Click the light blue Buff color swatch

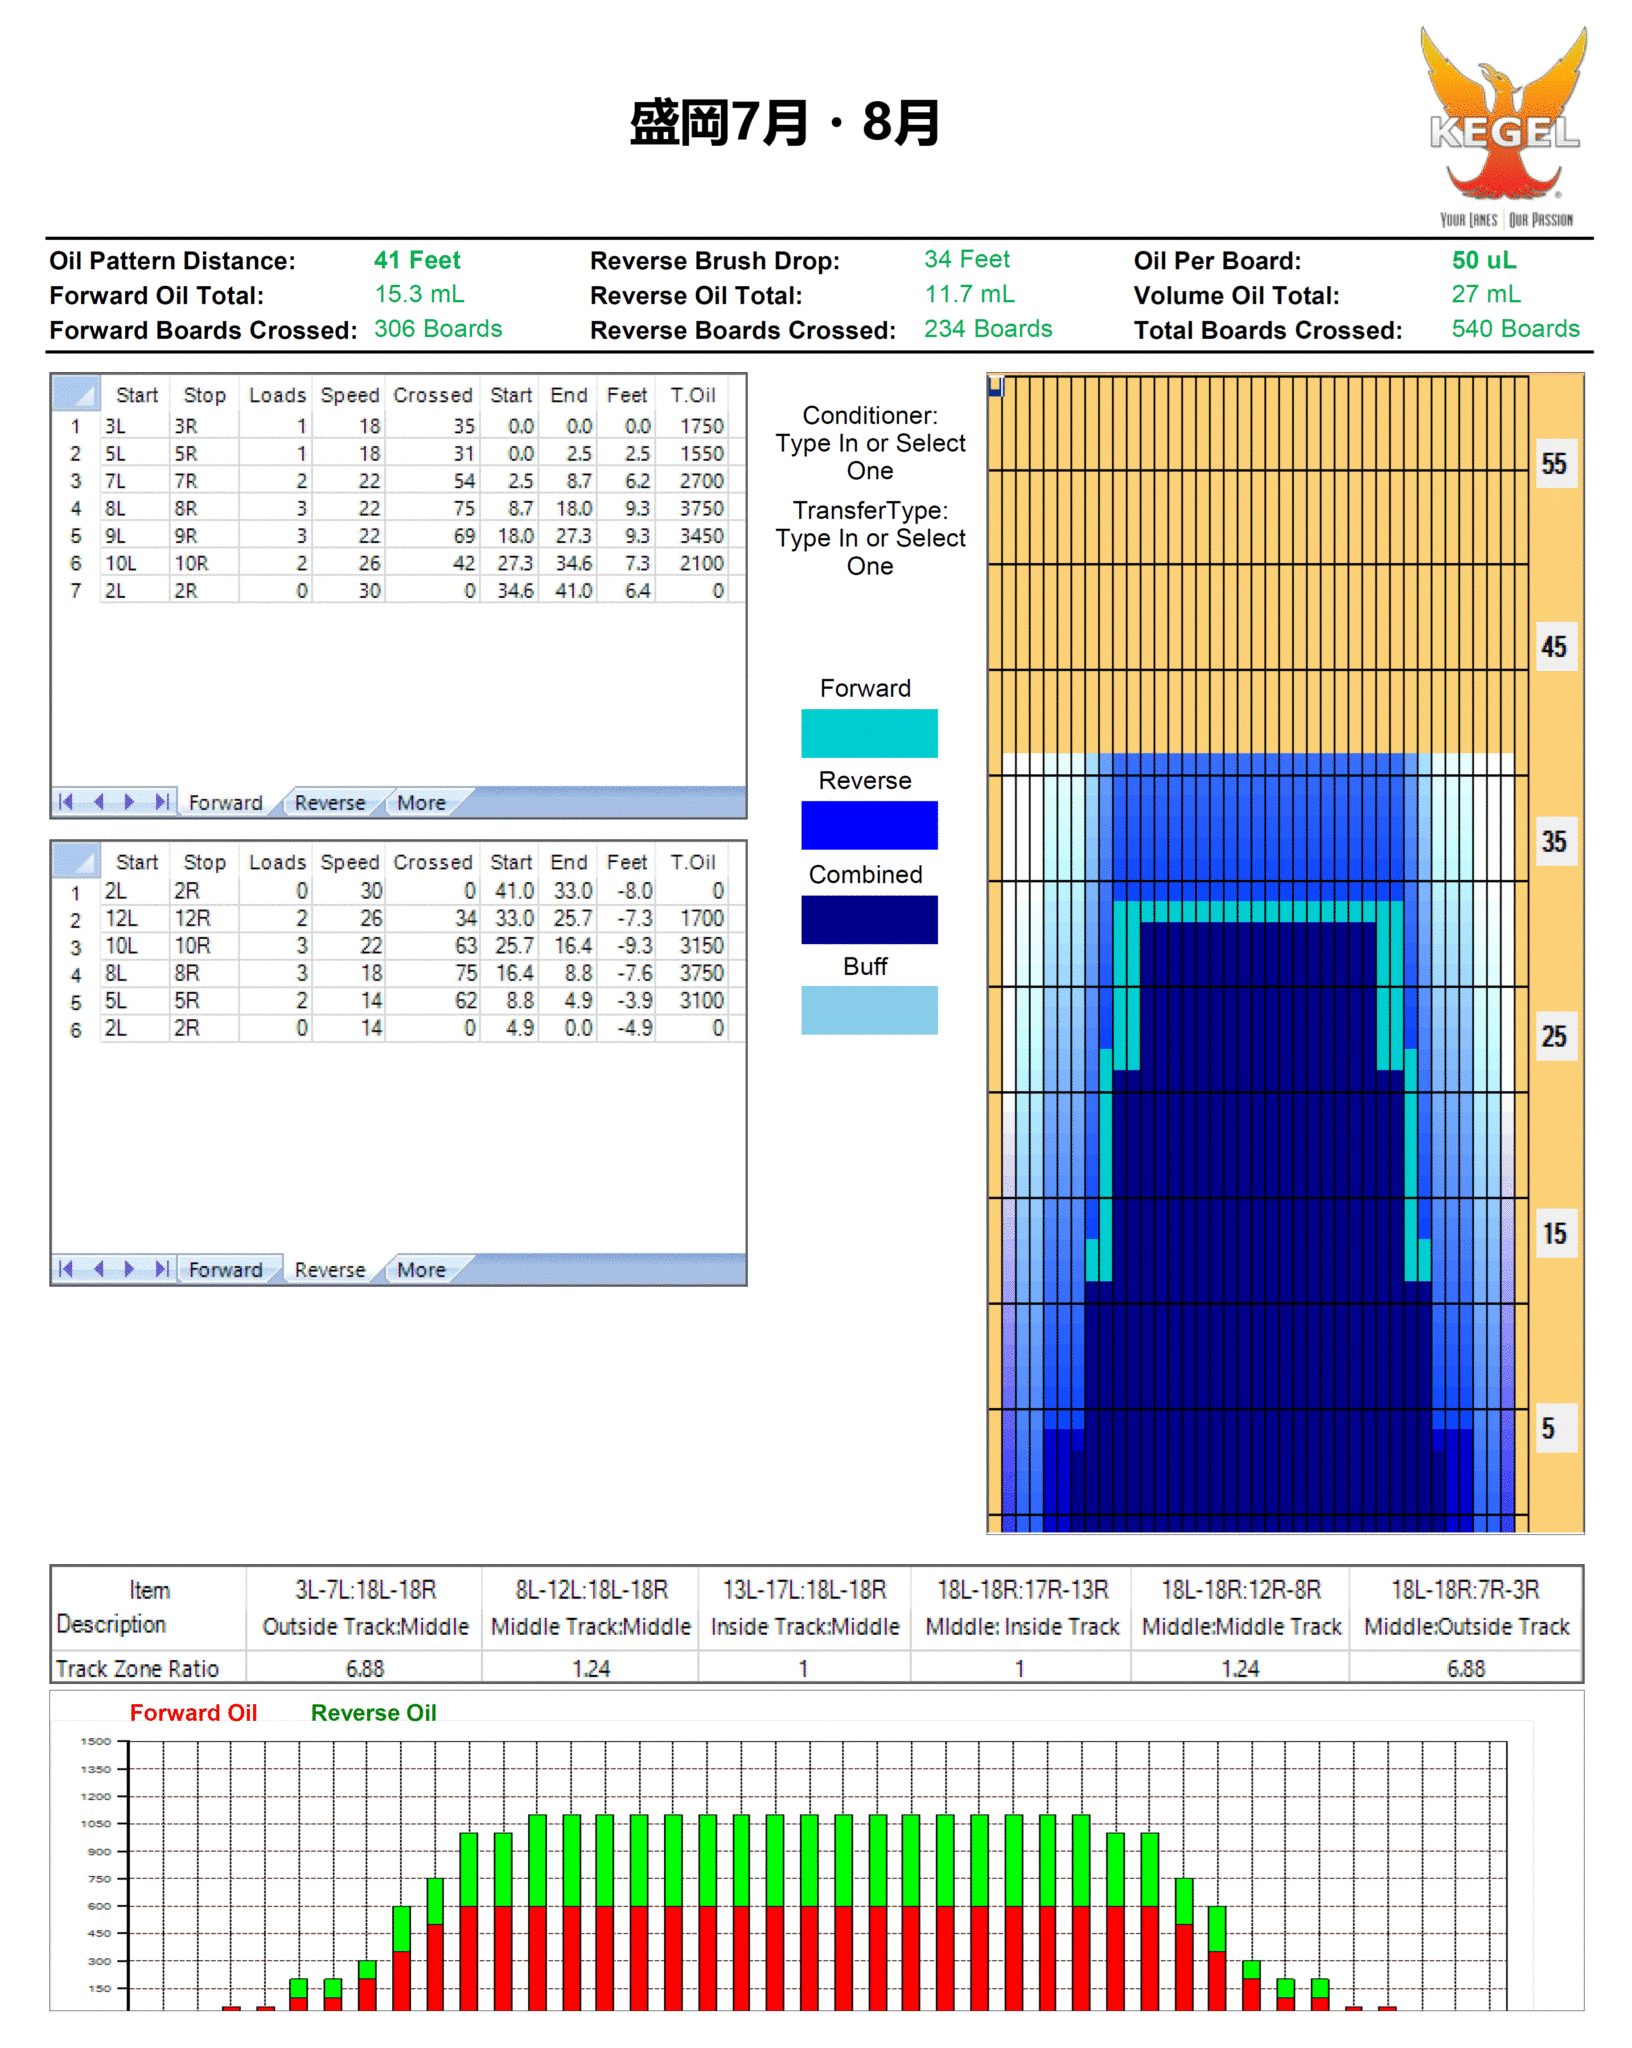pos(869,1010)
